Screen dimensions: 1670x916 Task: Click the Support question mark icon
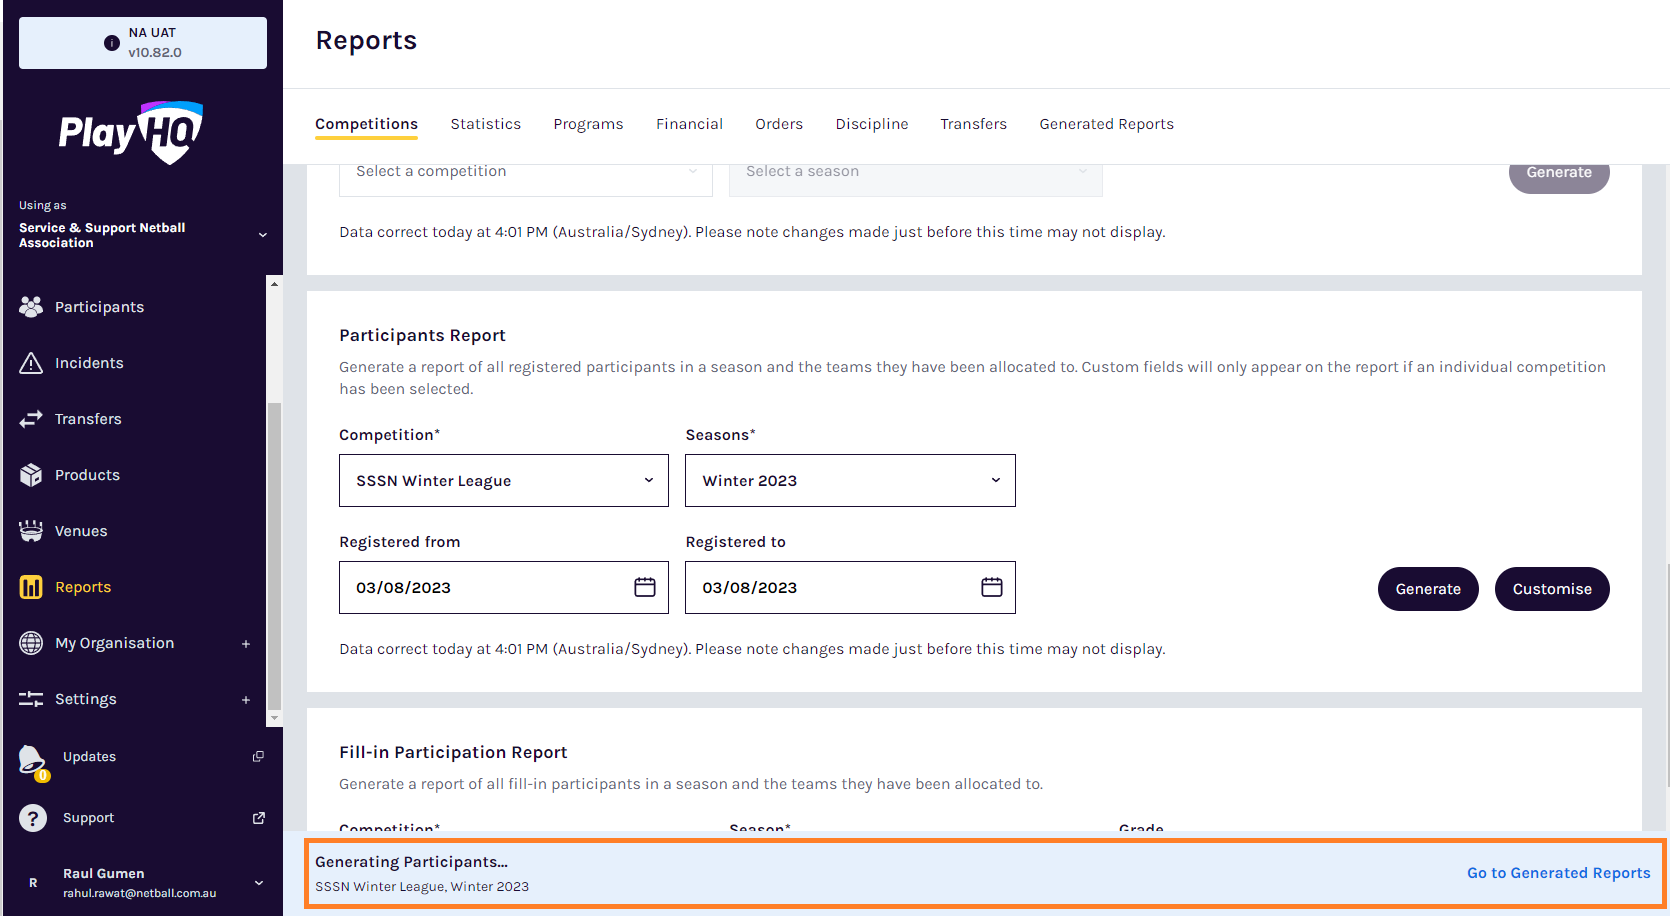(33, 818)
